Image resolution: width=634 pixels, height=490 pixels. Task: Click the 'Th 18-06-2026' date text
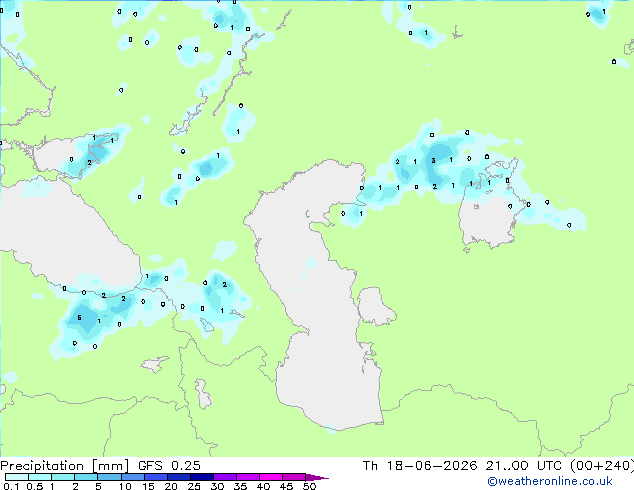420,466
